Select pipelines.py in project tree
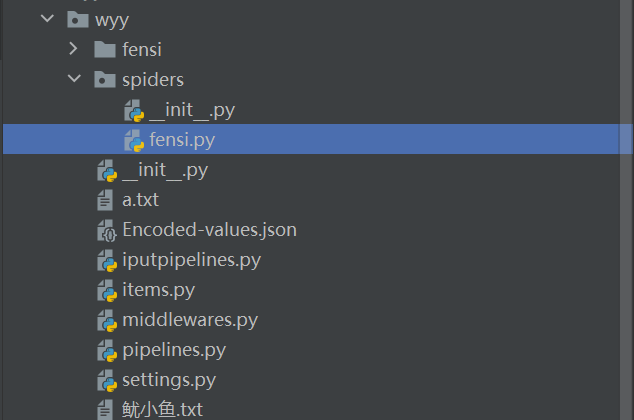 click(174, 350)
